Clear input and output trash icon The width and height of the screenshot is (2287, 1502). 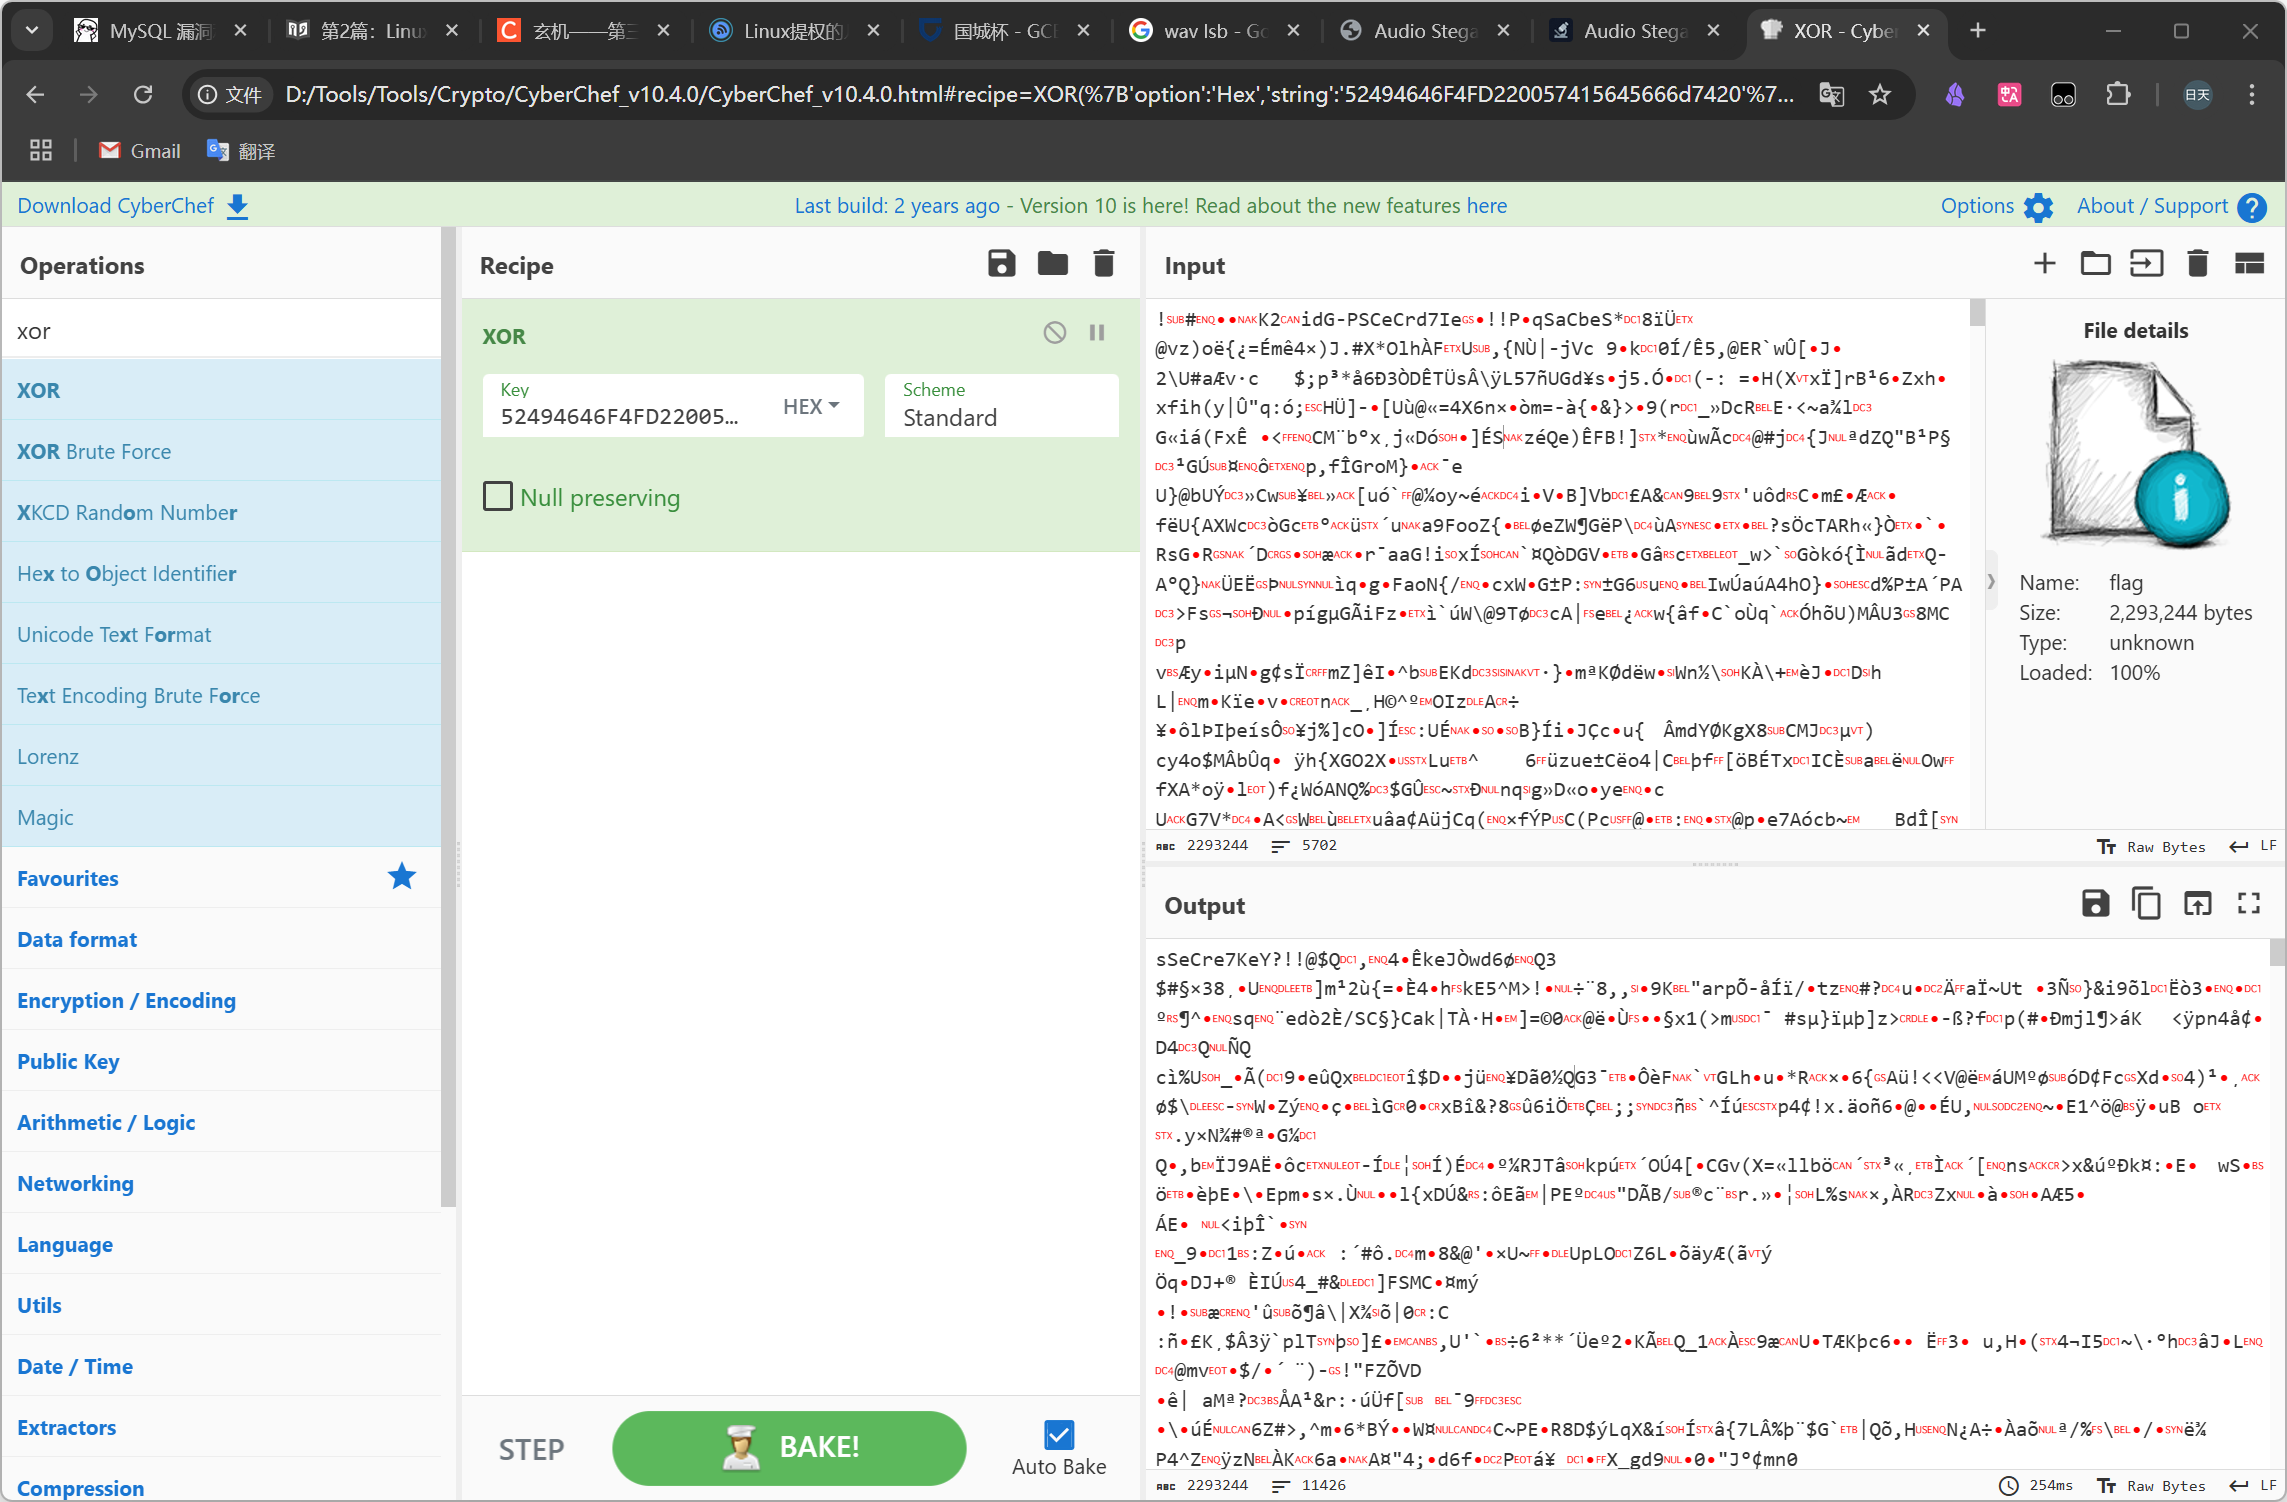coord(2197,264)
